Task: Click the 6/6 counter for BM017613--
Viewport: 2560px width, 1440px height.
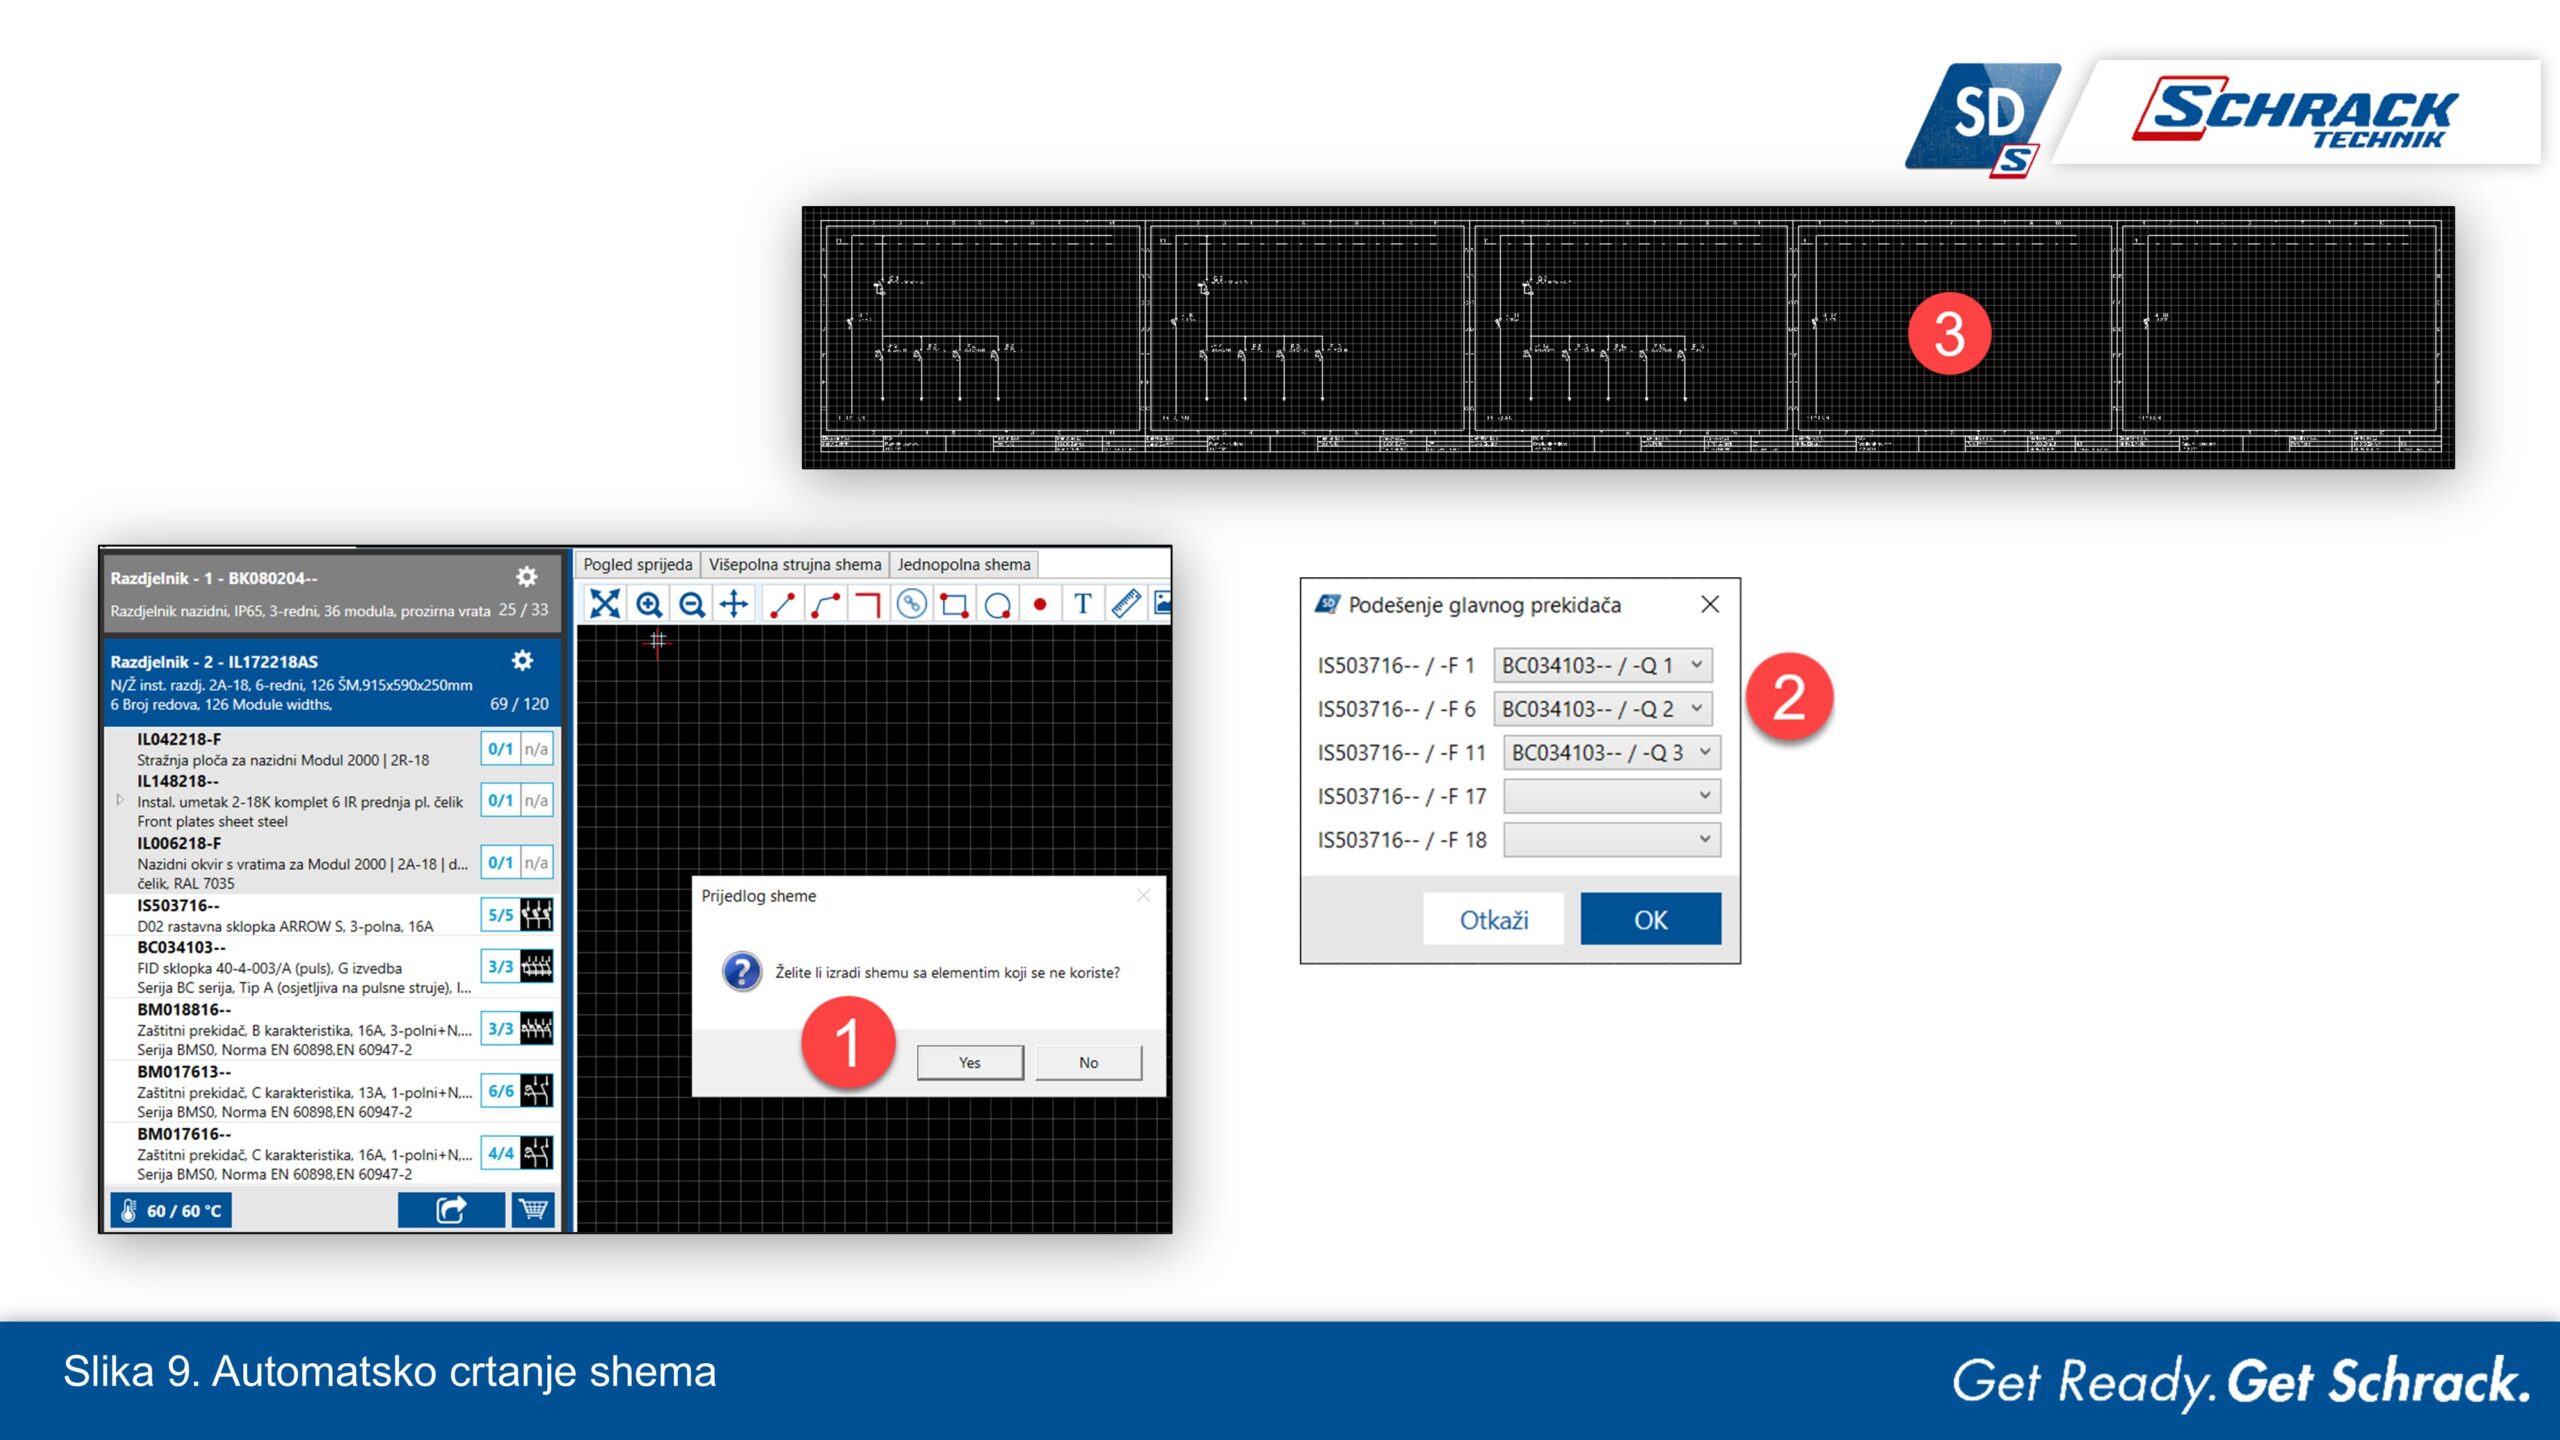Action: tap(500, 1090)
